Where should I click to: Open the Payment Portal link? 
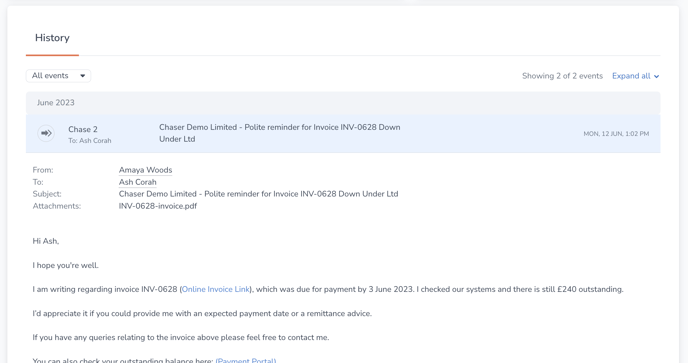point(246,360)
